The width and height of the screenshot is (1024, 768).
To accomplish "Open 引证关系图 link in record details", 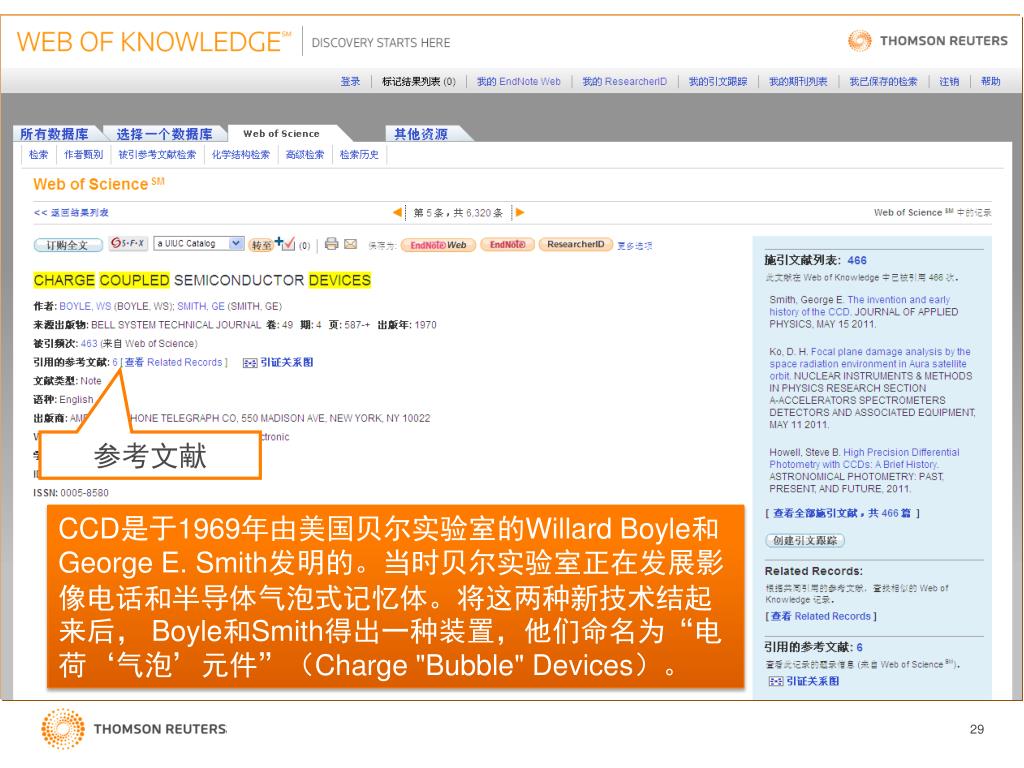I will [287, 362].
